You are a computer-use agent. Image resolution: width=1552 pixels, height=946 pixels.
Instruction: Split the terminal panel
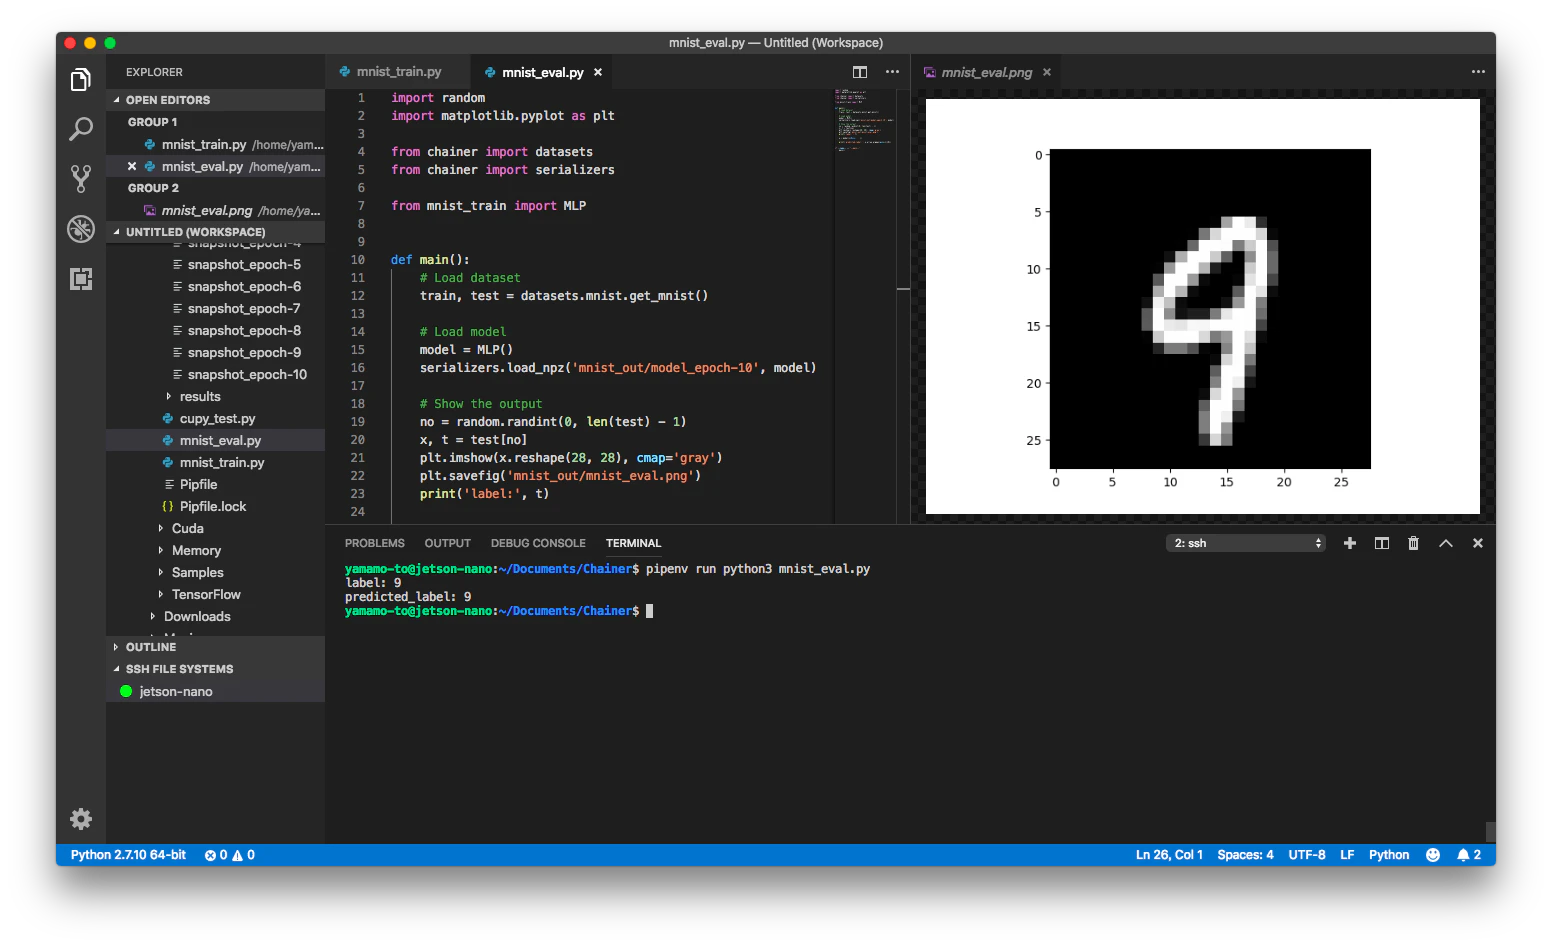click(x=1382, y=543)
